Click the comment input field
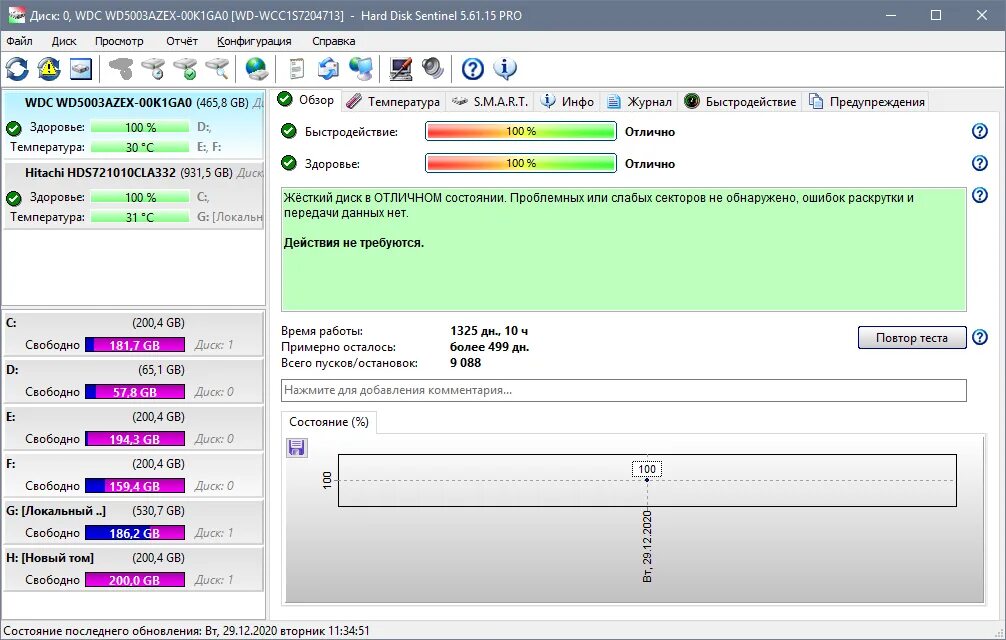1006x640 pixels. point(624,390)
